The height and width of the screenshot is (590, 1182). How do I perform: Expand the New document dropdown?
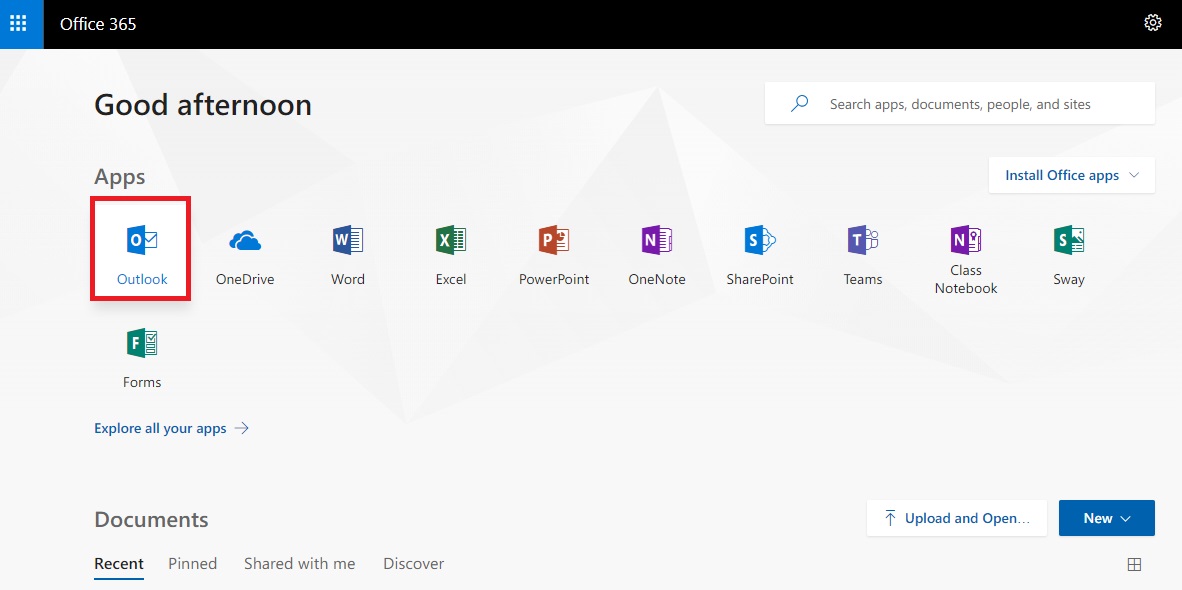1107,518
